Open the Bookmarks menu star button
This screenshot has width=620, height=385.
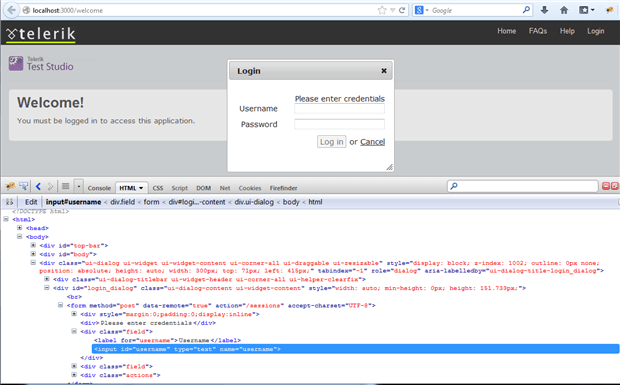tap(586, 10)
